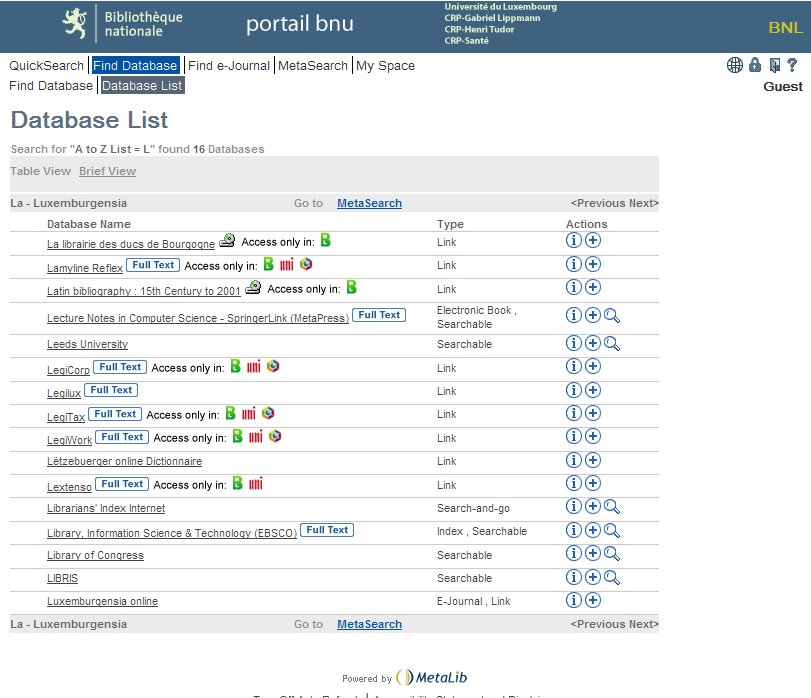Click the exit door icon
This screenshot has width=811, height=698.
(x=774, y=65)
